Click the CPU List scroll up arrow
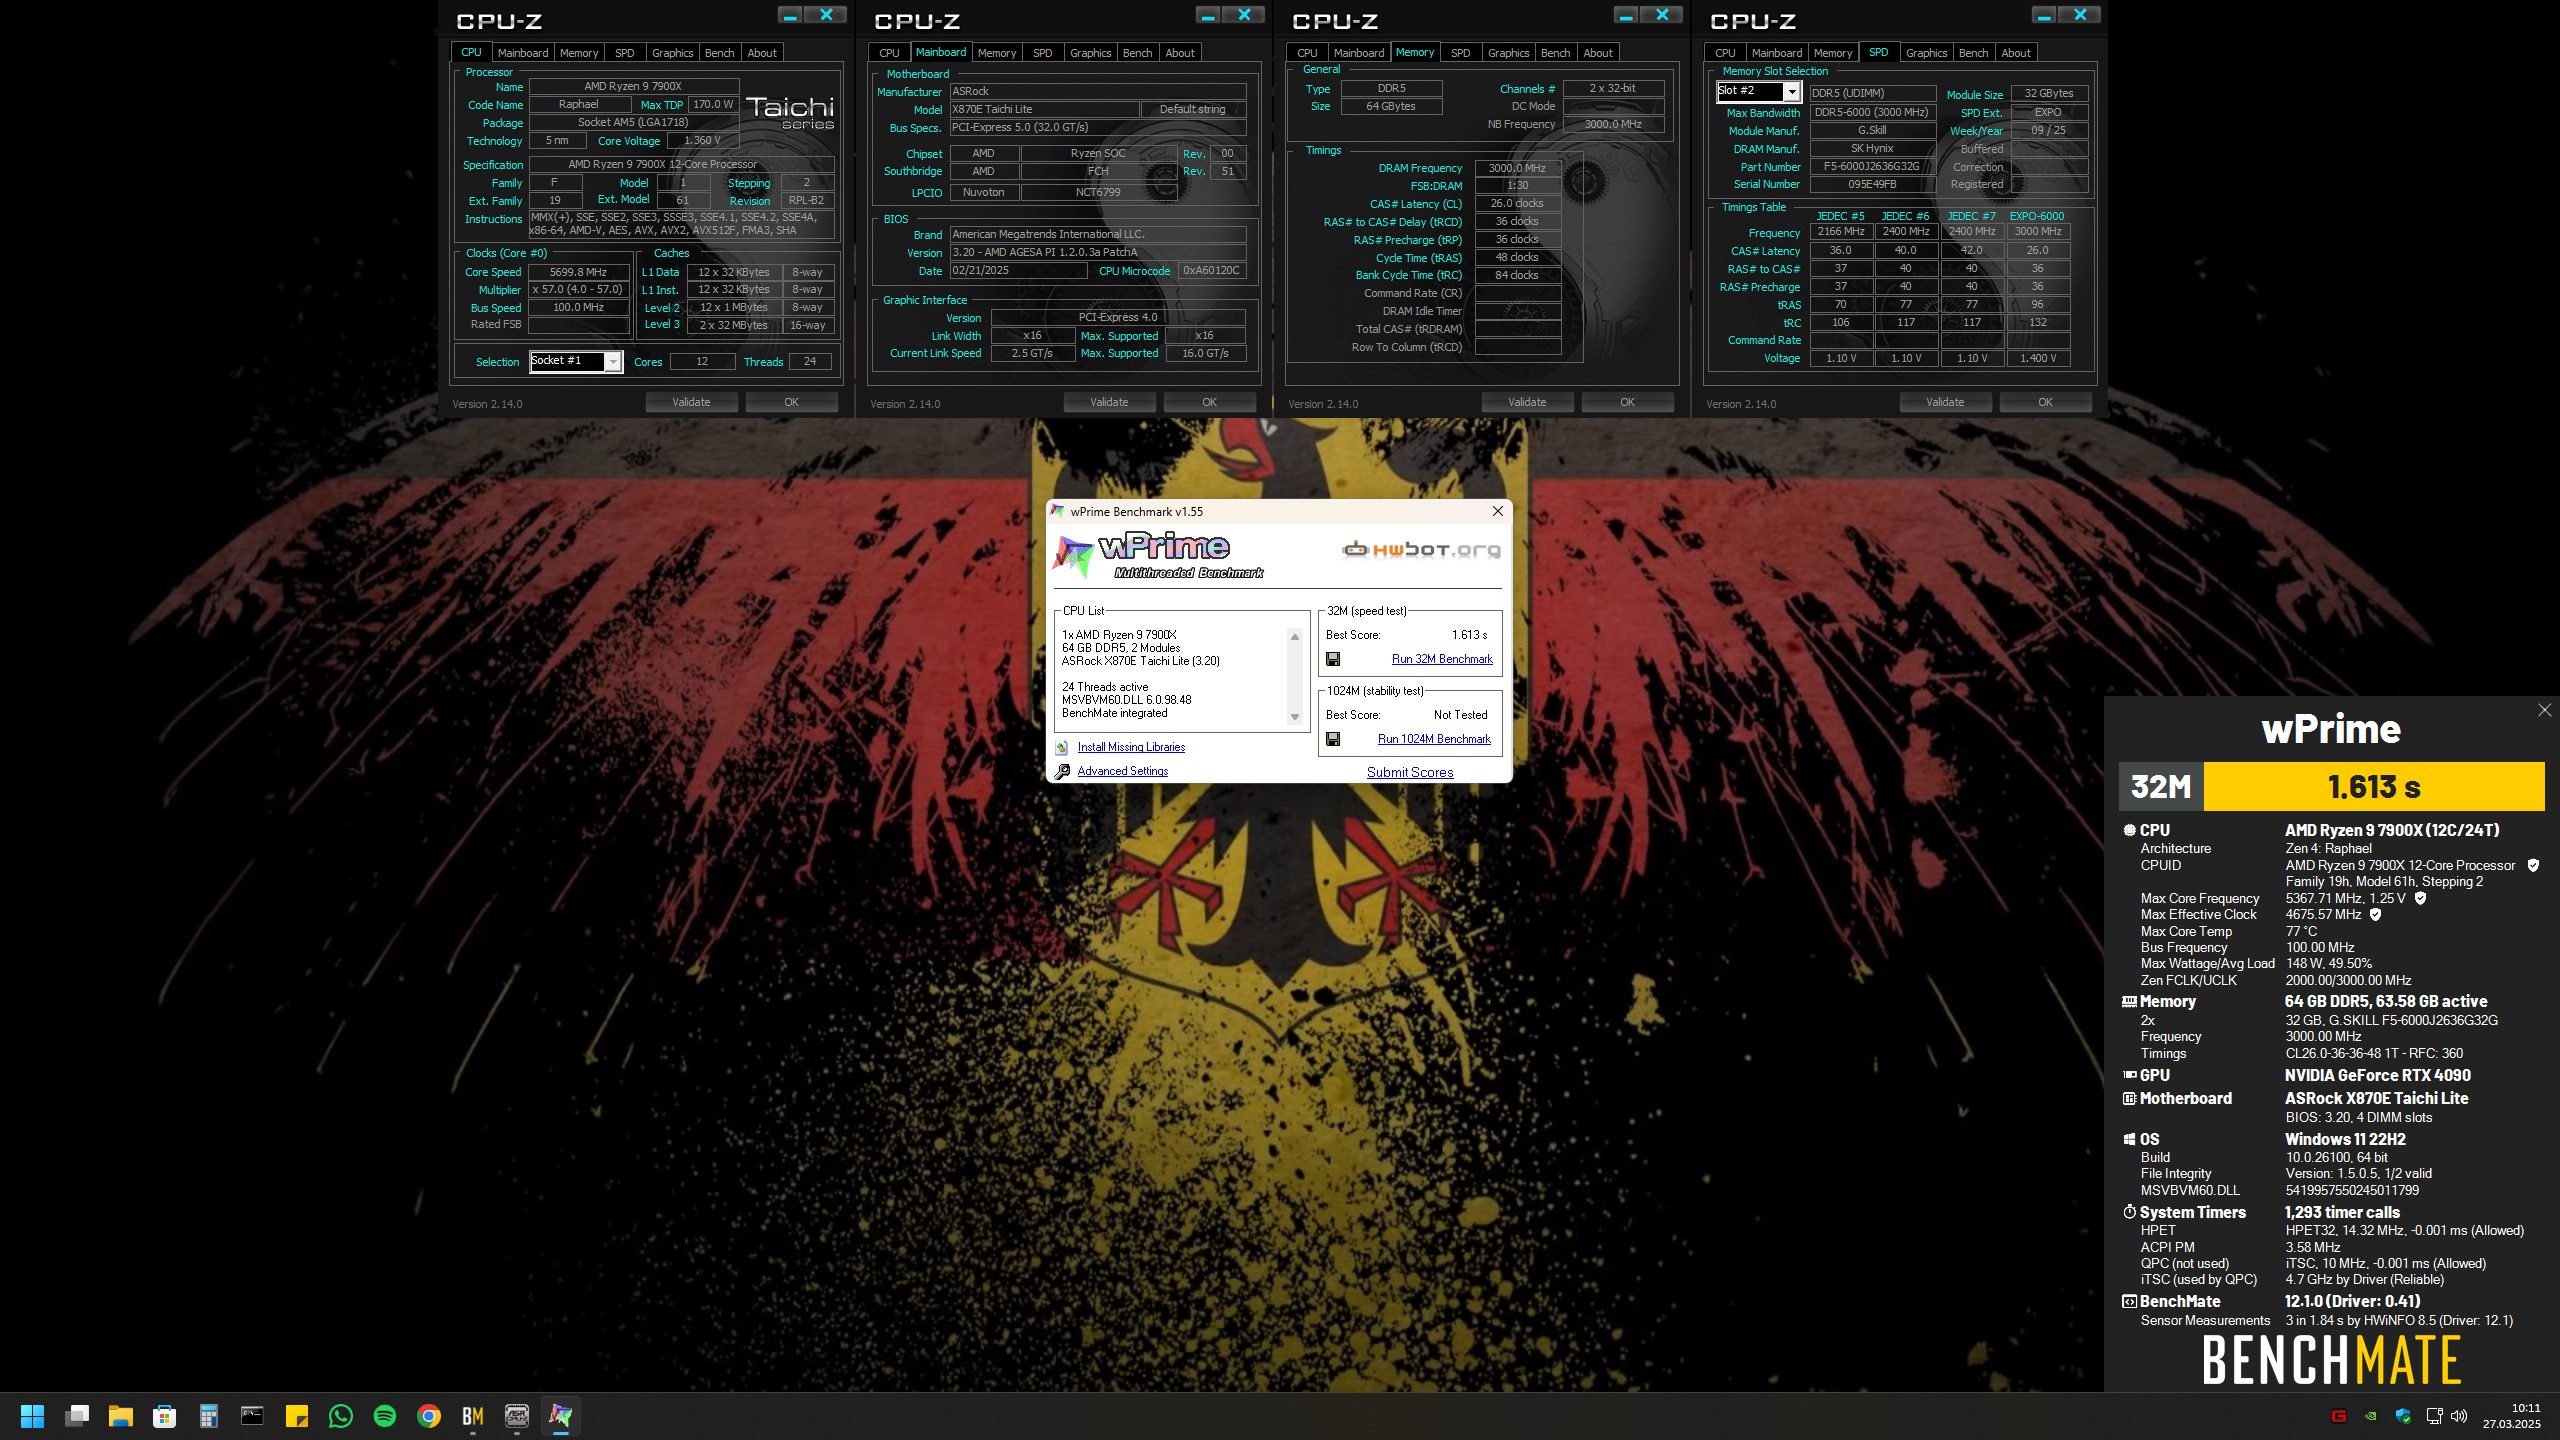The image size is (2560, 1440). point(1295,637)
